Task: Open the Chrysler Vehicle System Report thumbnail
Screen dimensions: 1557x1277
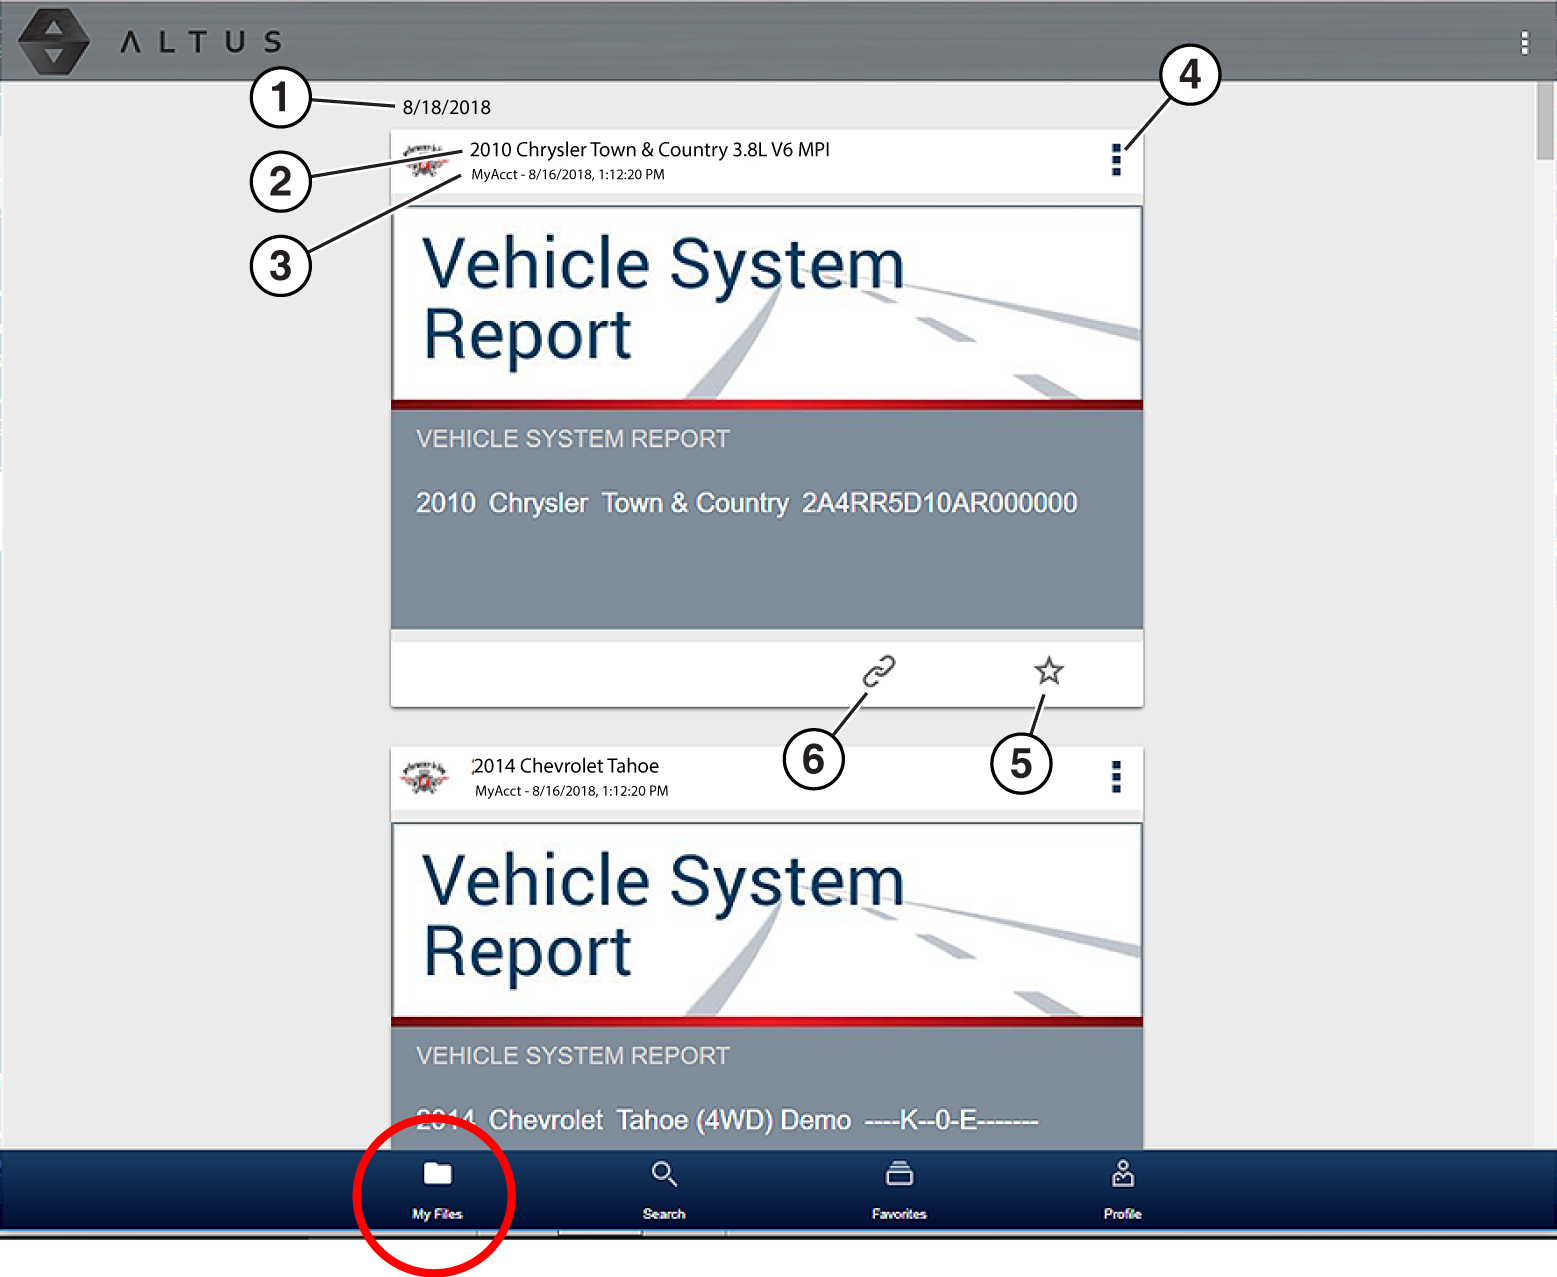Action: tap(766, 415)
